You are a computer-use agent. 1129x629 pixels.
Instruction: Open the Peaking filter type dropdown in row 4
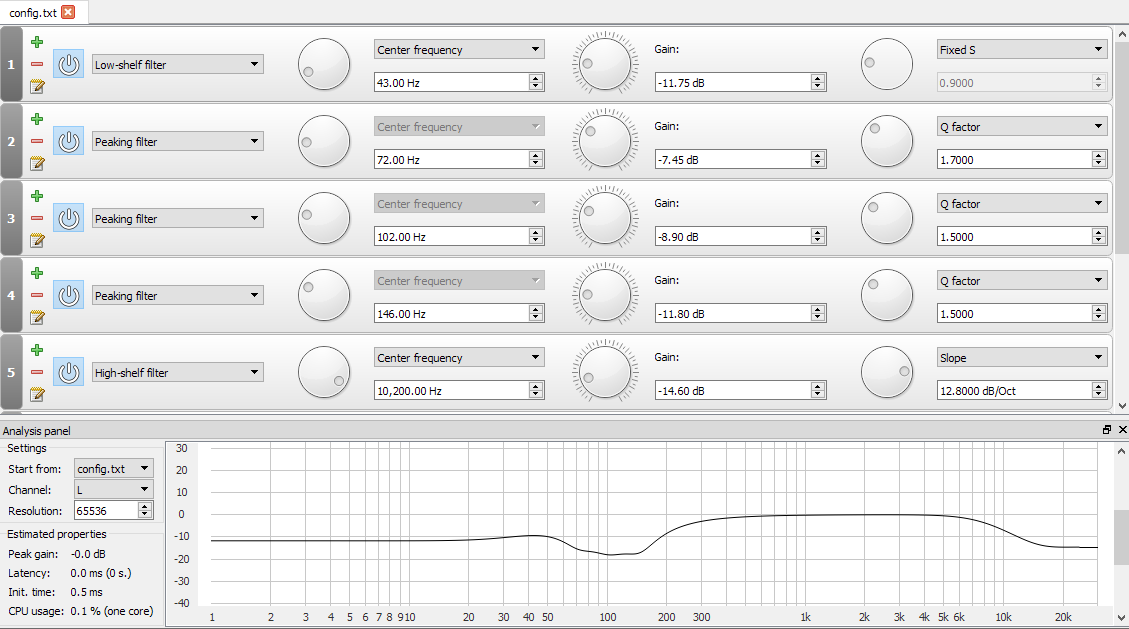[x=178, y=295]
